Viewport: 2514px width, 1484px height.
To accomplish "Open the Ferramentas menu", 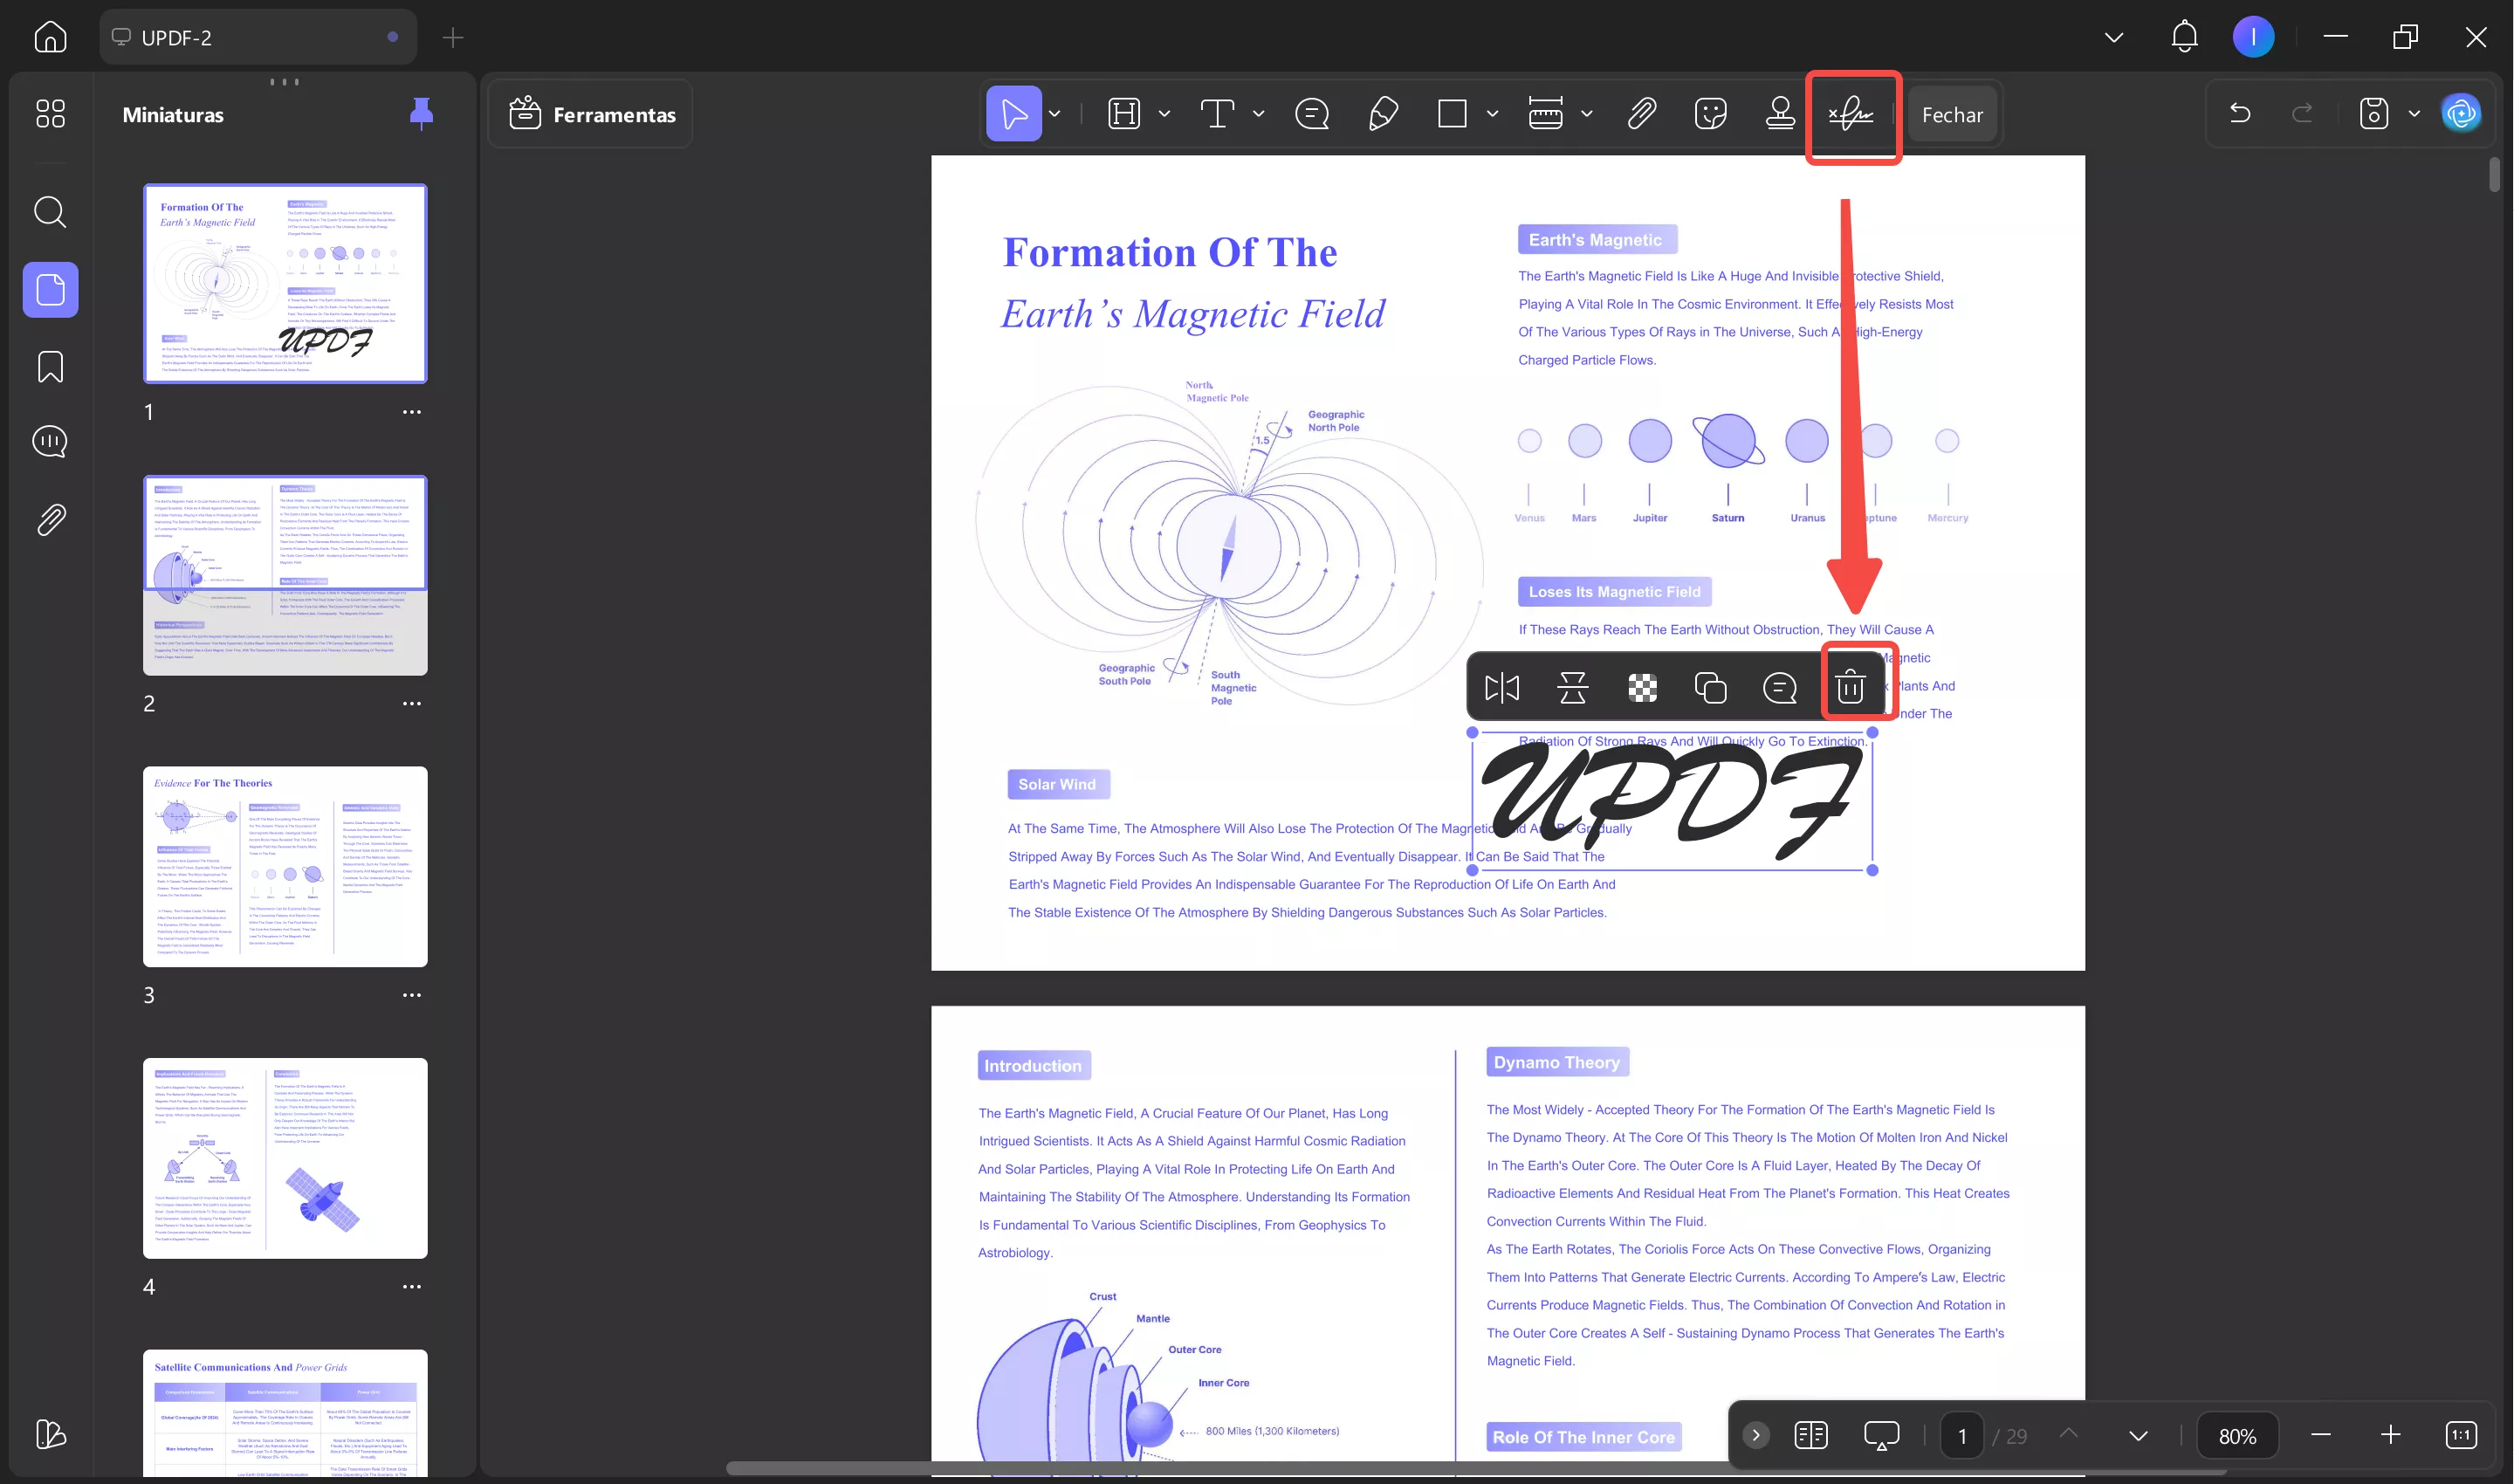I will click(x=592, y=114).
